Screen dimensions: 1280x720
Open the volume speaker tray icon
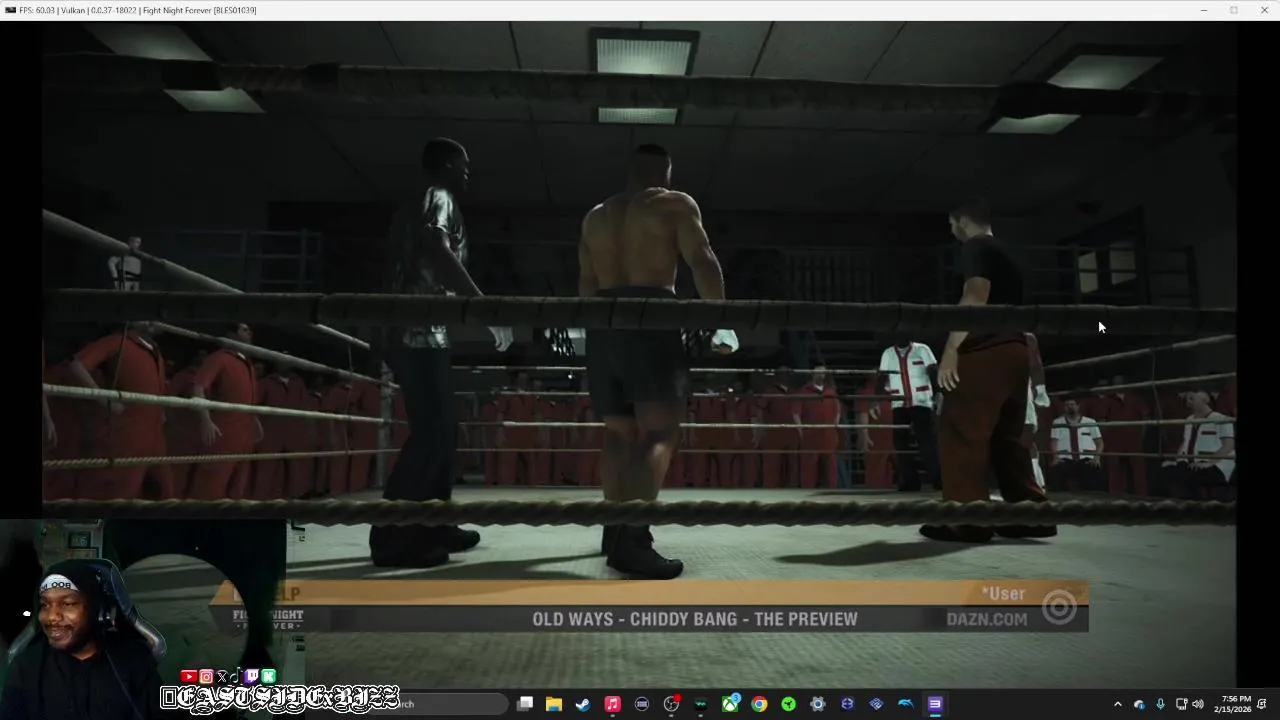pos(1198,704)
